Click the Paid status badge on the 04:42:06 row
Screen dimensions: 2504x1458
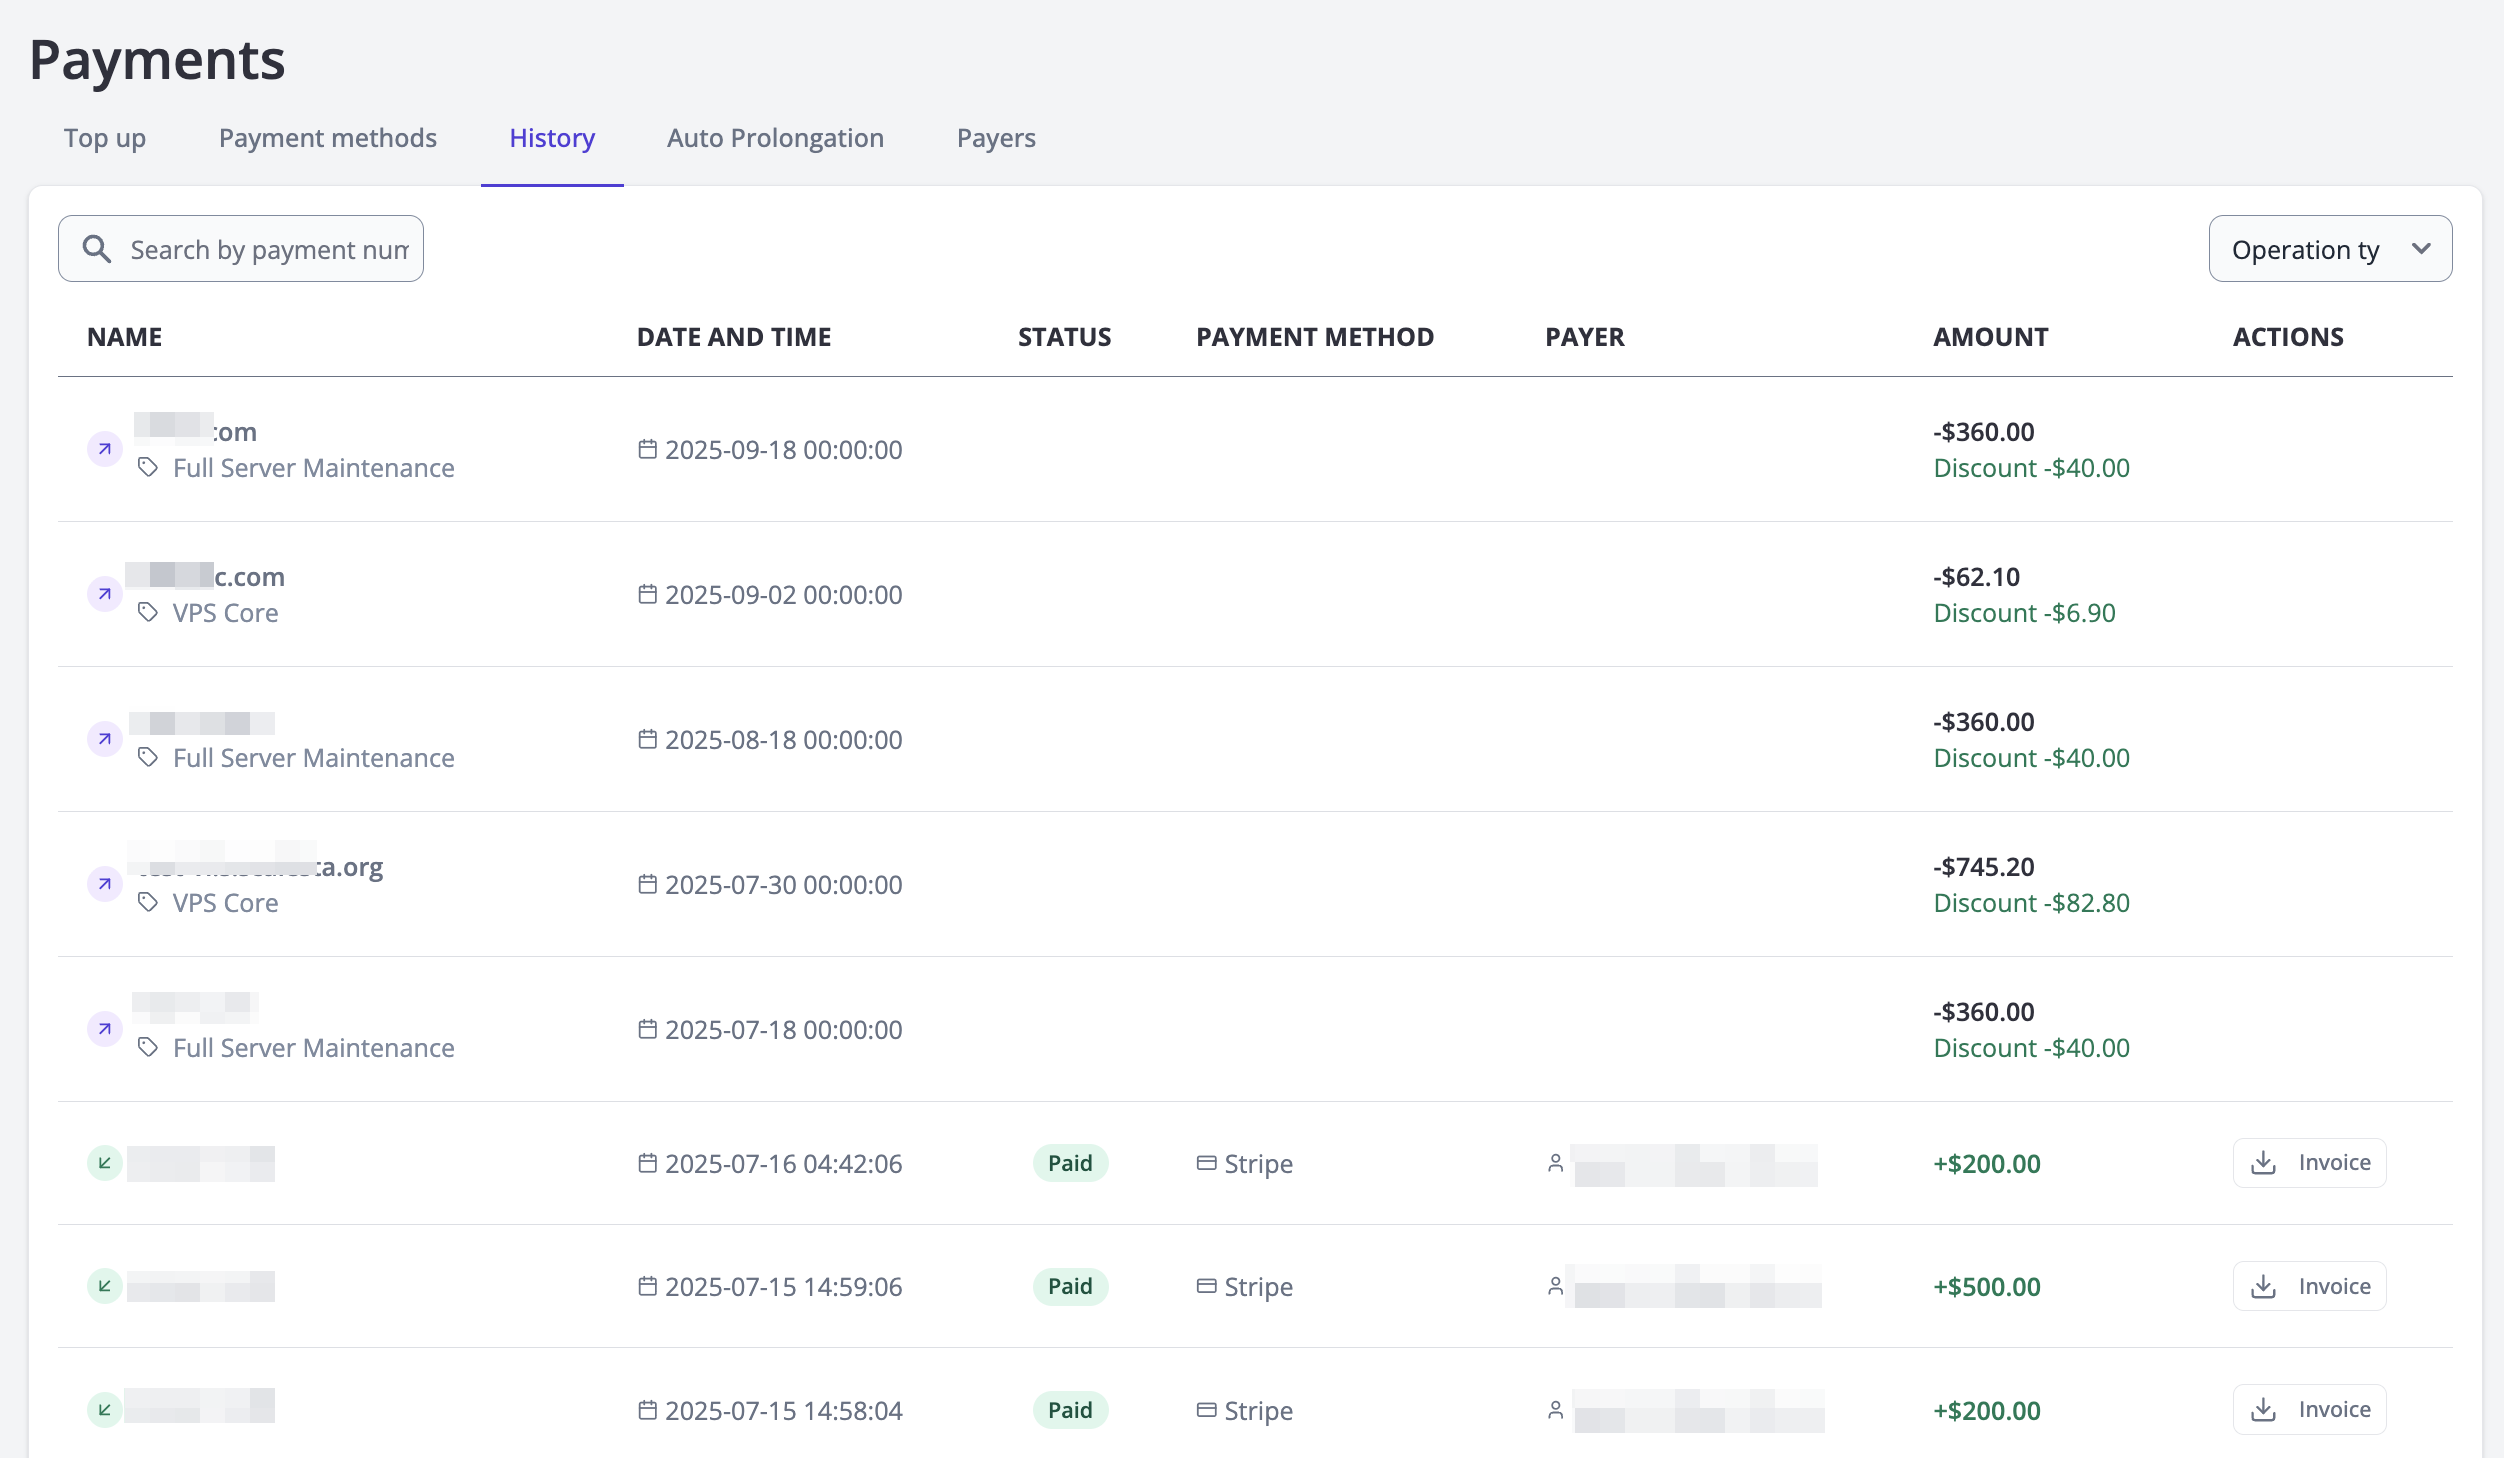pos(1070,1163)
